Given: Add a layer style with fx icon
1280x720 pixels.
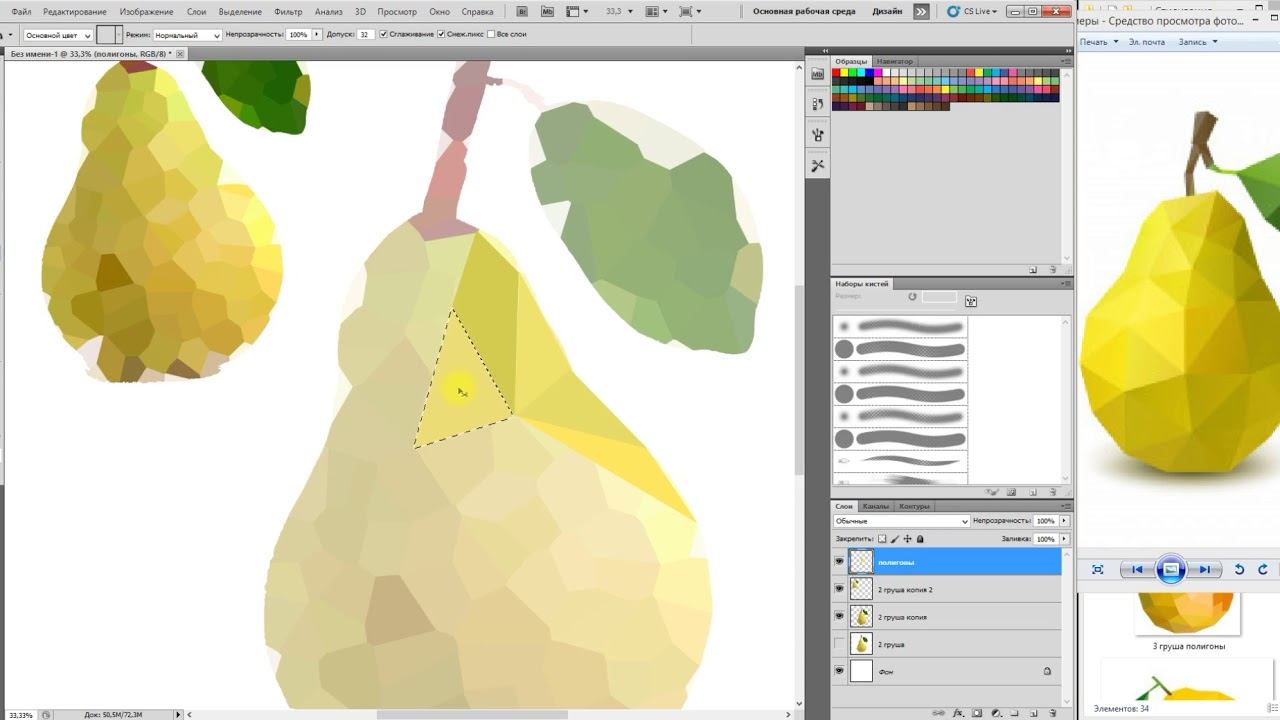Looking at the screenshot, I should [958, 713].
